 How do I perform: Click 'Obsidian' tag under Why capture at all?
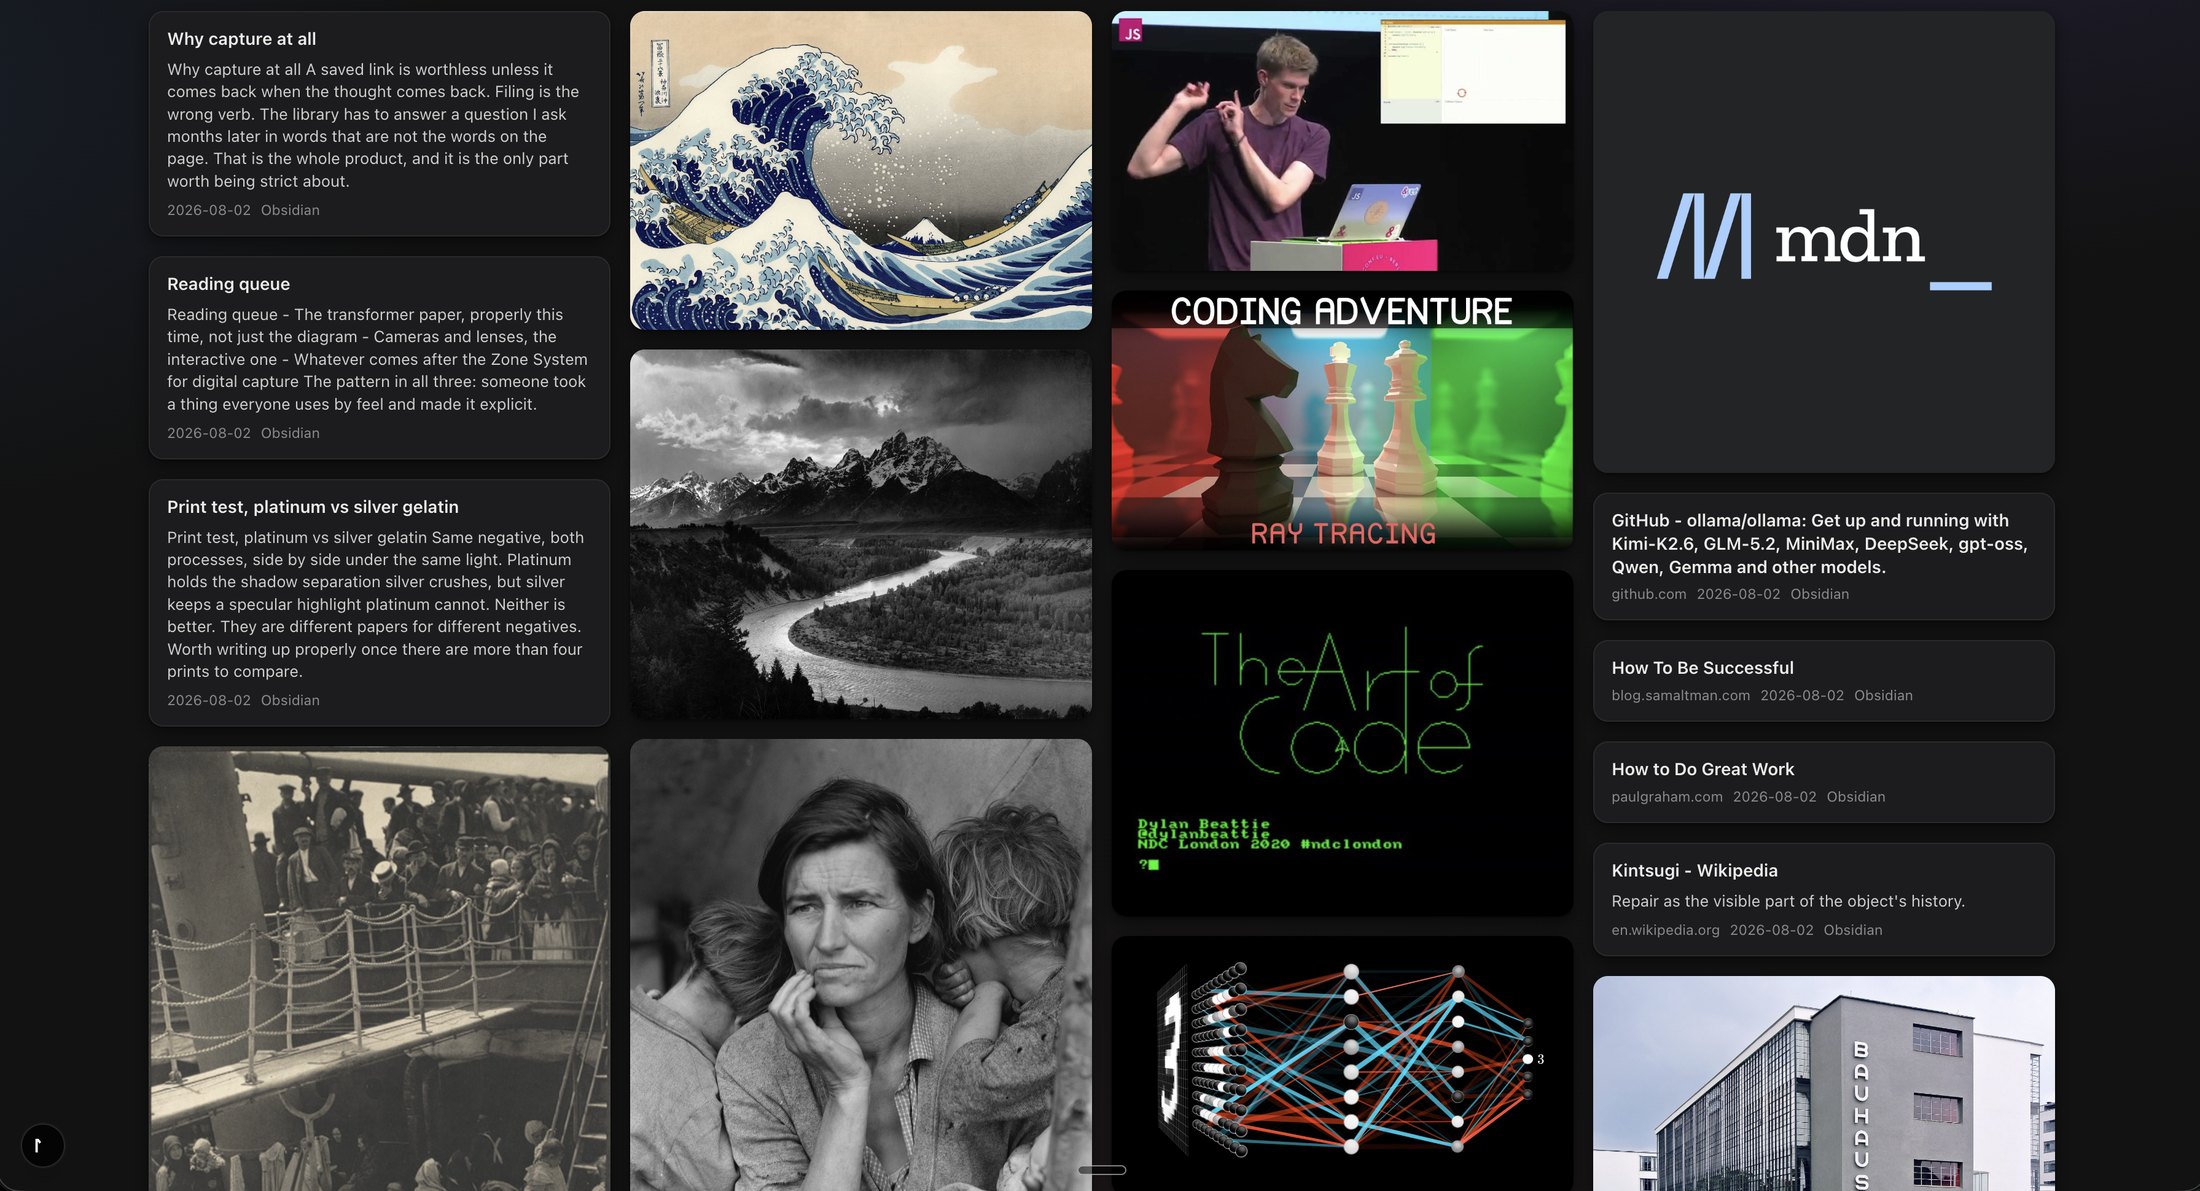pyautogui.click(x=290, y=210)
